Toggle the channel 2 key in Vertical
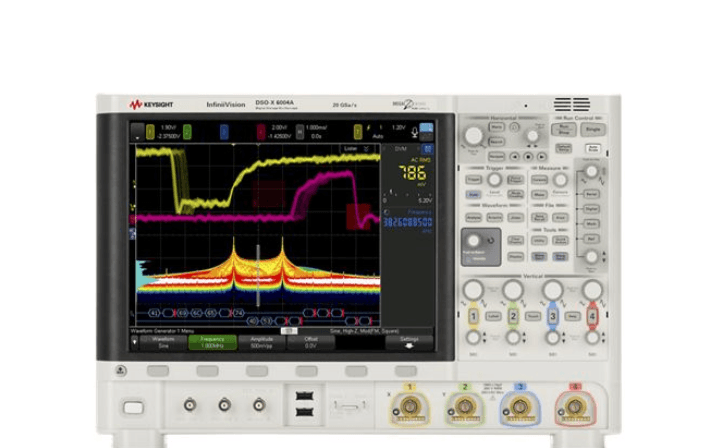The width and height of the screenshot is (727, 448). pos(513,316)
